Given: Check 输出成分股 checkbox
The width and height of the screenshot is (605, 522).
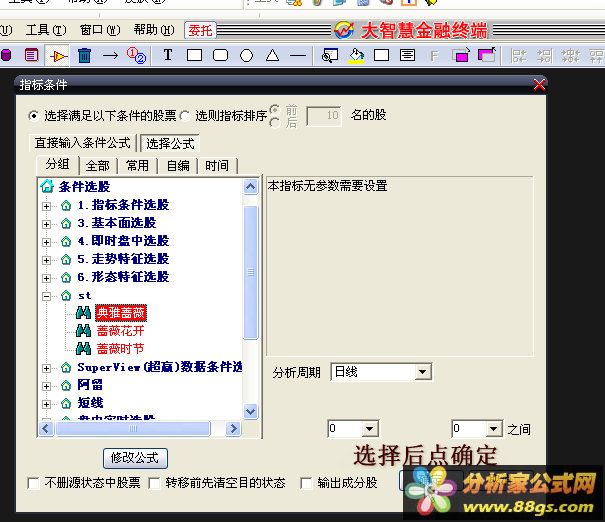Looking at the screenshot, I should pos(306,483).
